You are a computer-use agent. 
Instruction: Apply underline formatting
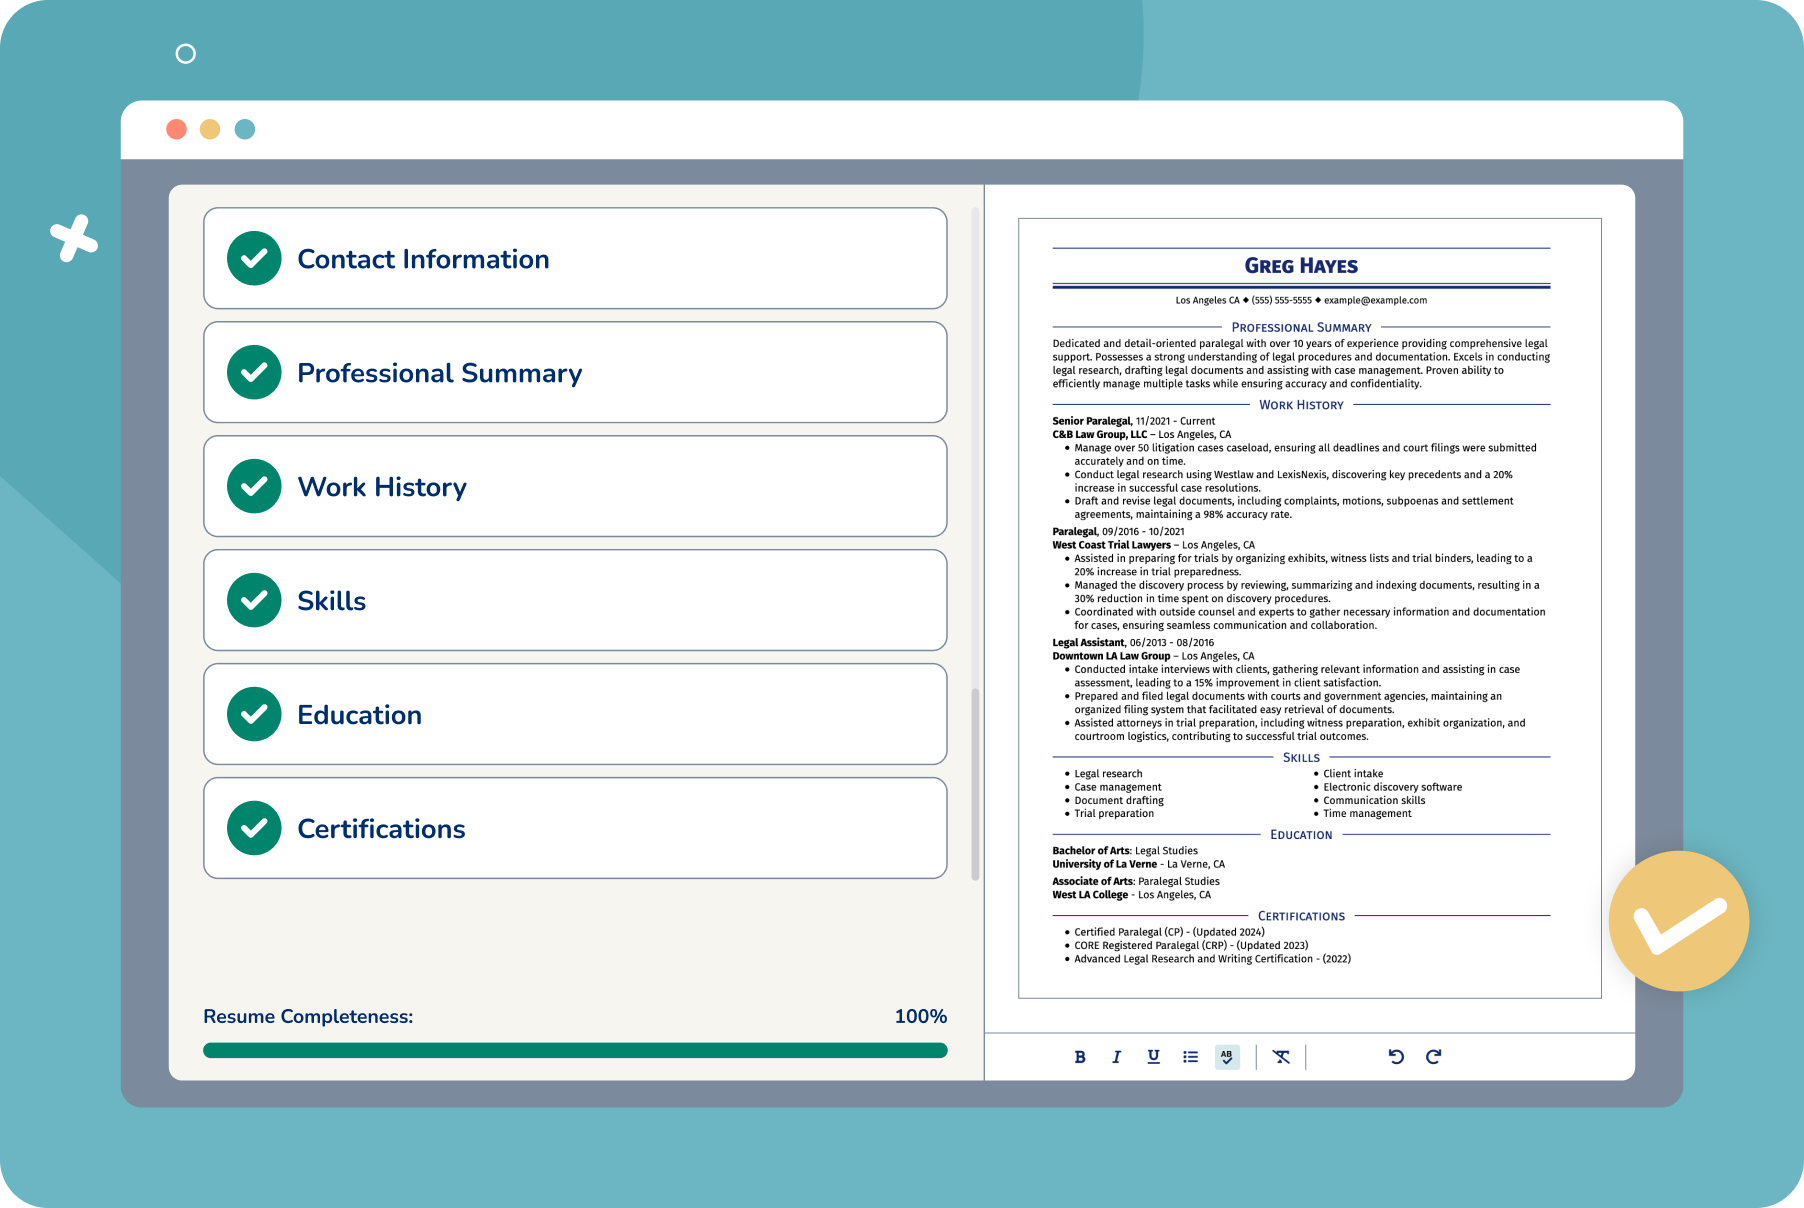tap(1153, 1057)
